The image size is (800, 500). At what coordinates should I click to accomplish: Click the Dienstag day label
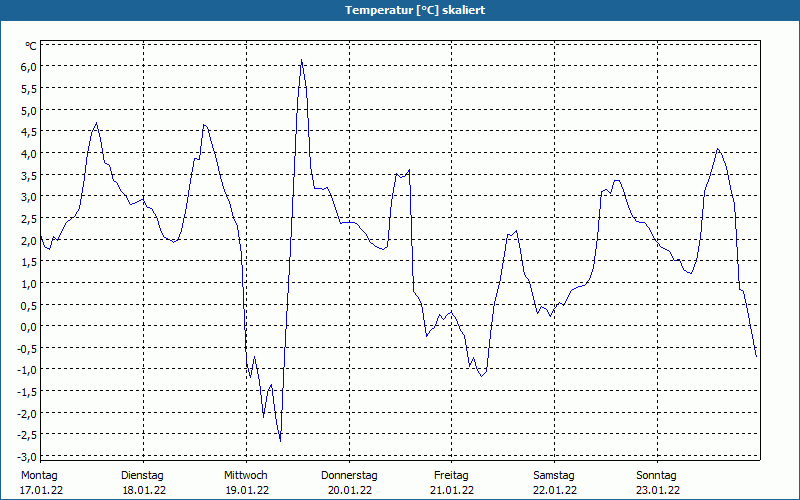coord(142,476)
